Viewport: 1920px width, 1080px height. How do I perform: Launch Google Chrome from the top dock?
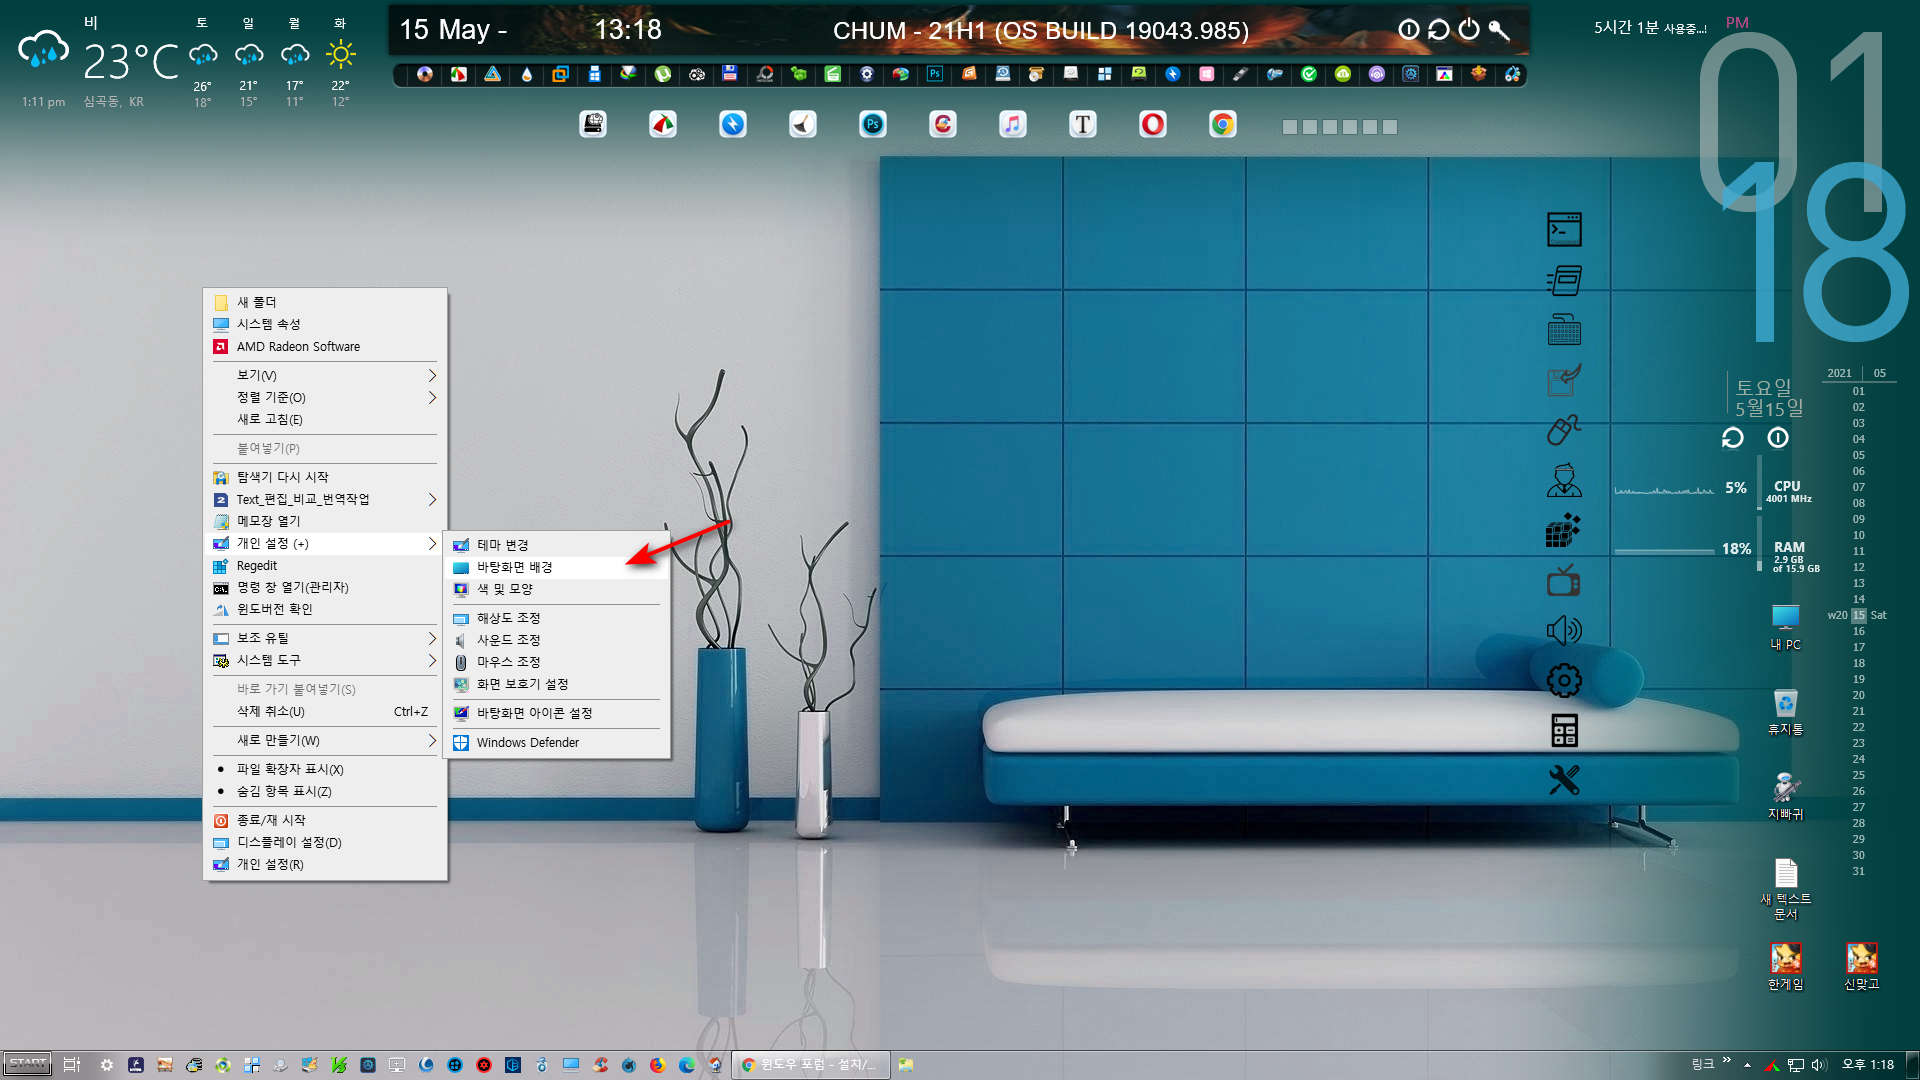tap(1223, 124)
